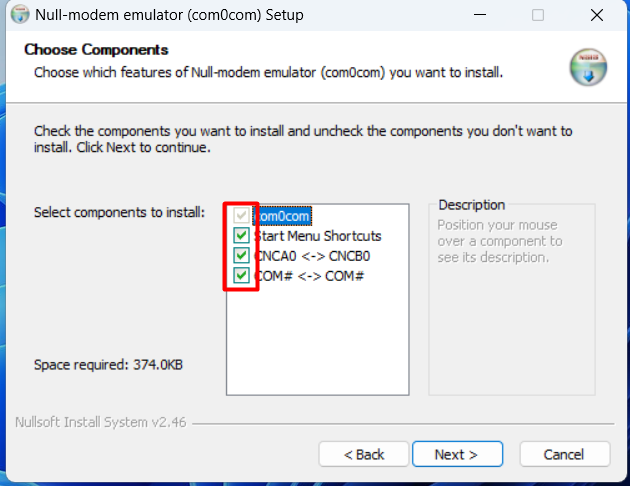Uncheck the CNCA0 <-> CNCB0 checkbox
Screen dimensions: 630x486
[x=240, y=255]
